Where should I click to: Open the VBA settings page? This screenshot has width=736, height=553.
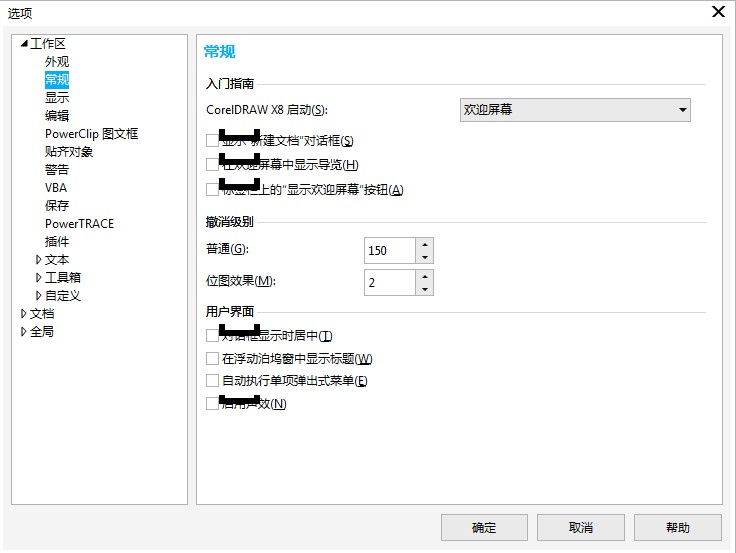point(56,188)
